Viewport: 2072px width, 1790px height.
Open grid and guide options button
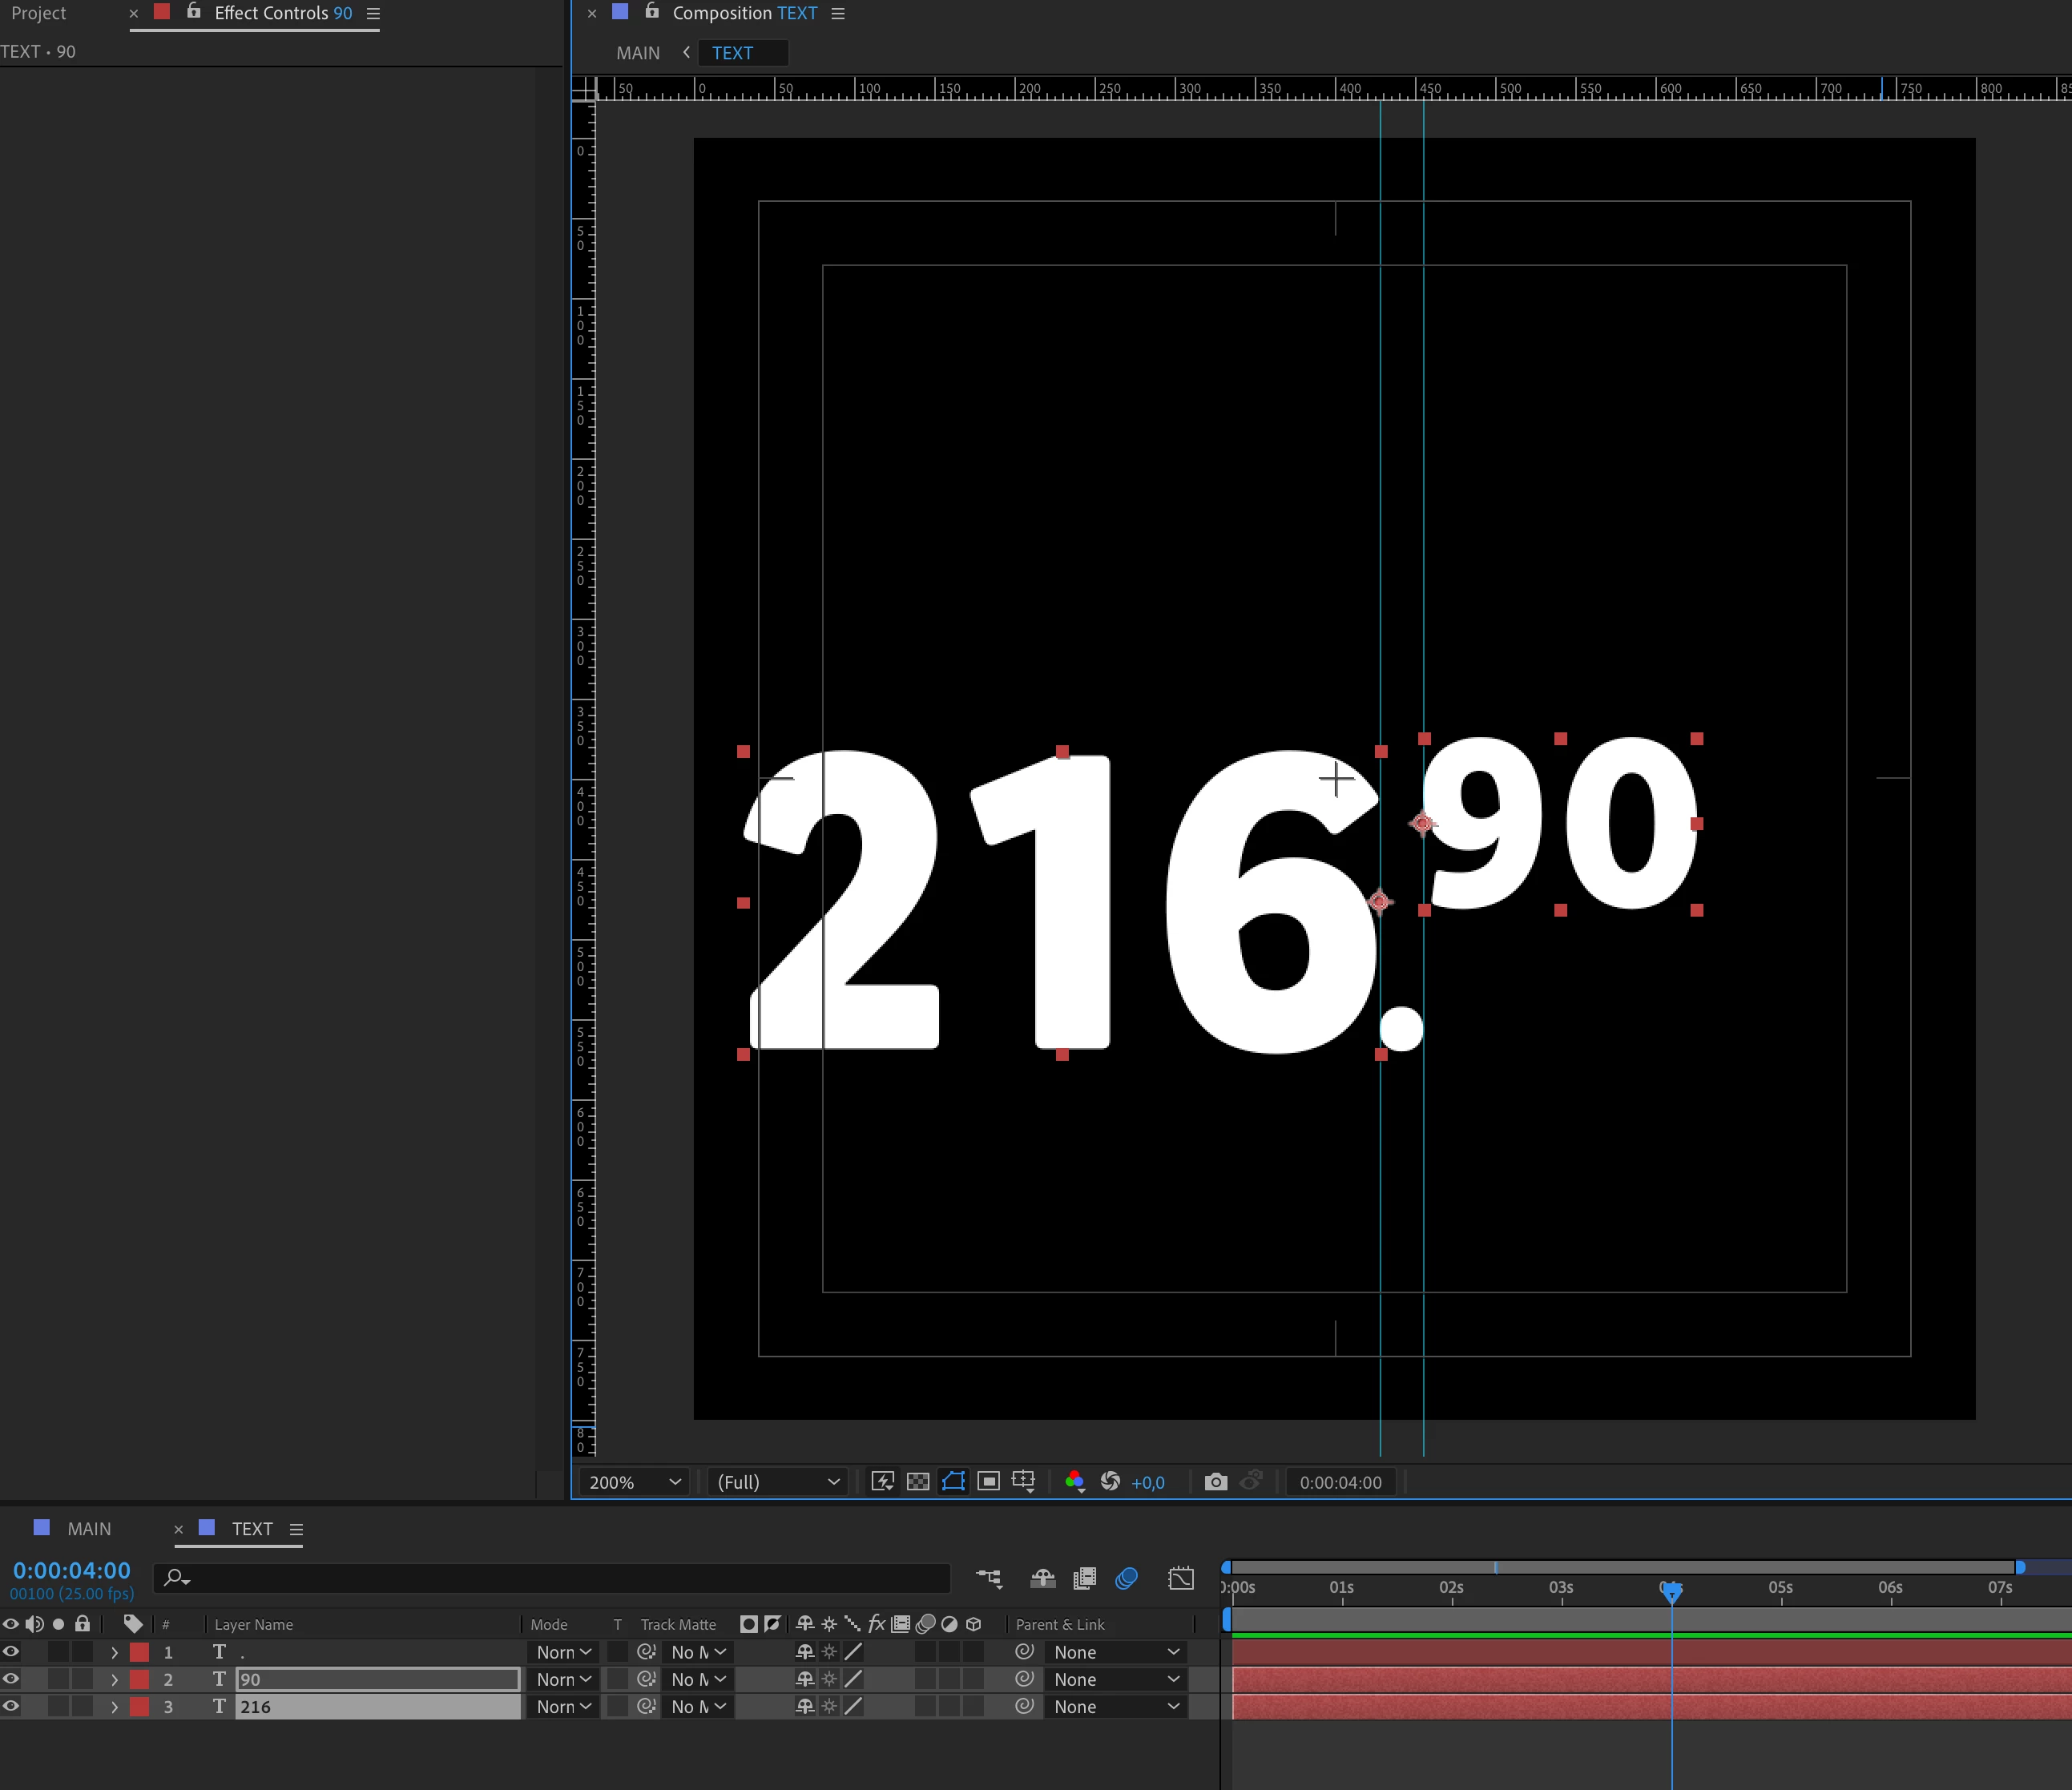(x=1023, y=1482)
